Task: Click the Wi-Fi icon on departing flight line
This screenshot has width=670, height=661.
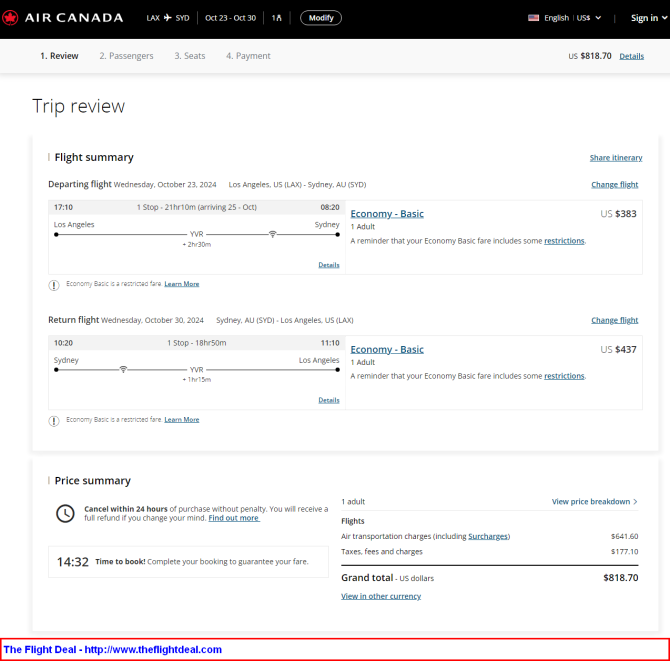Action: tap(273, 234)
